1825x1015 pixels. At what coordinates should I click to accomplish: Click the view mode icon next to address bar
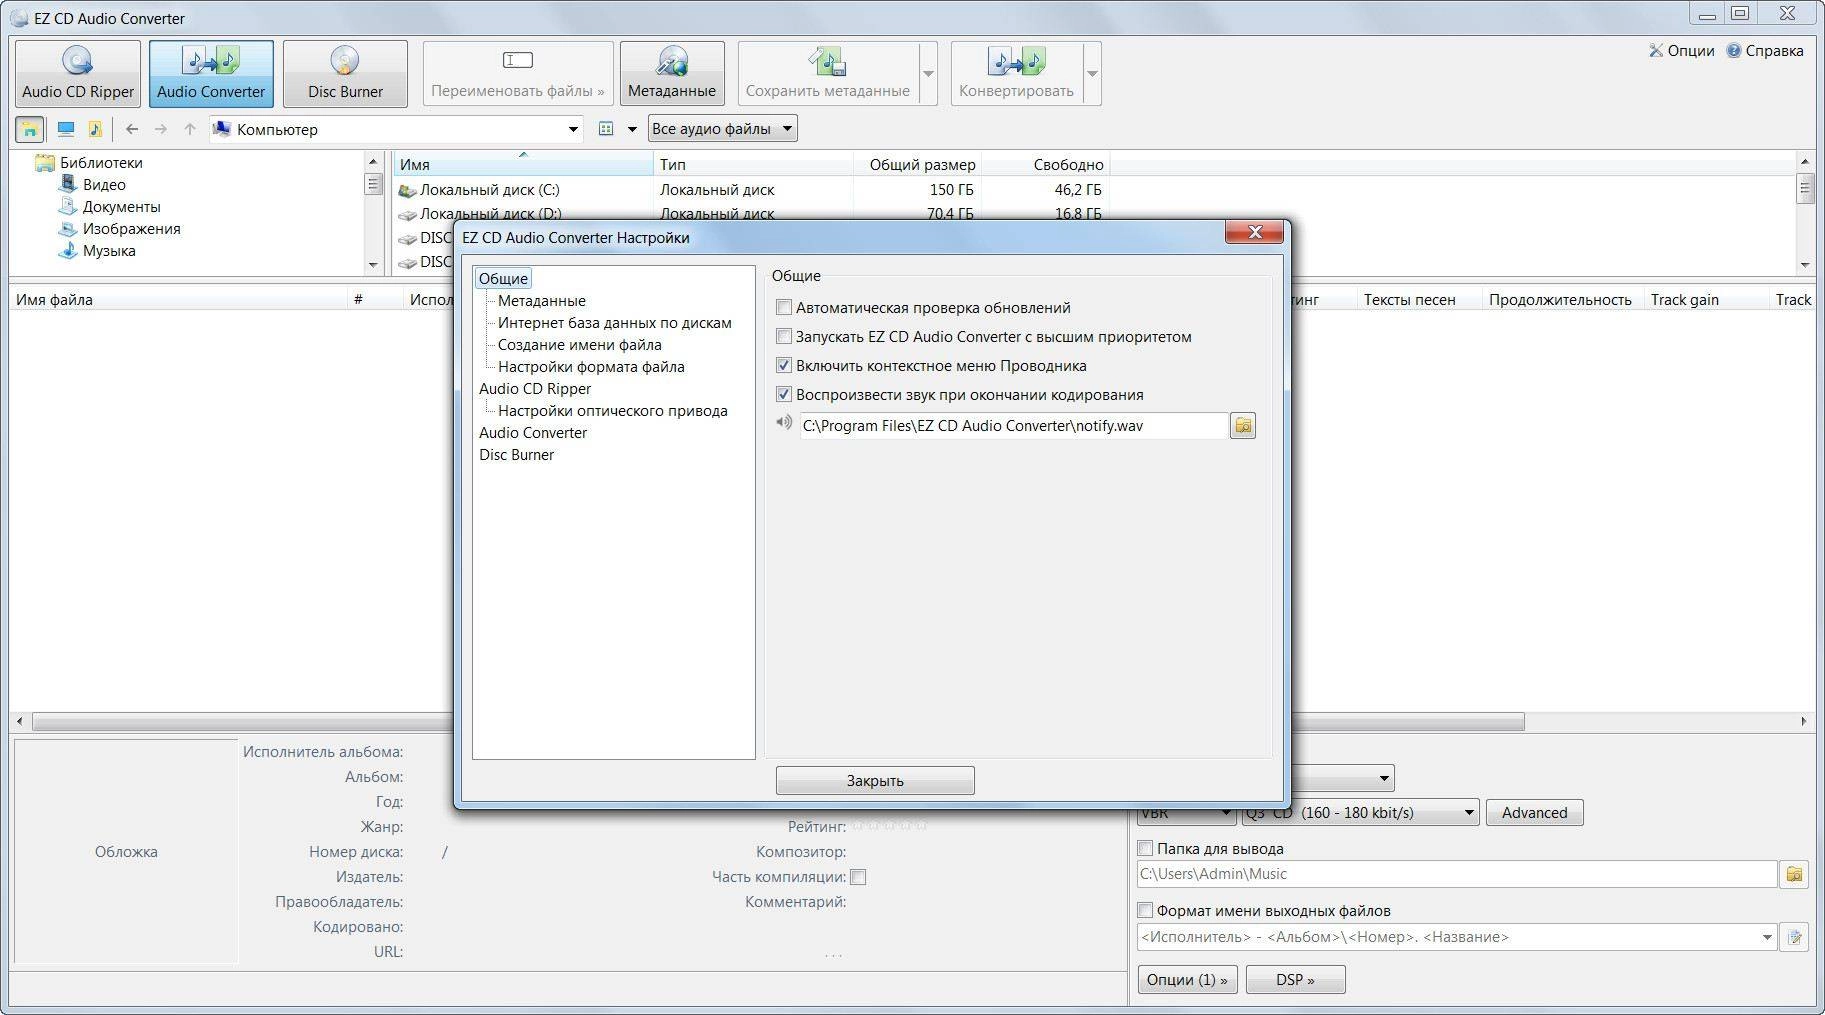pos(605,129)
